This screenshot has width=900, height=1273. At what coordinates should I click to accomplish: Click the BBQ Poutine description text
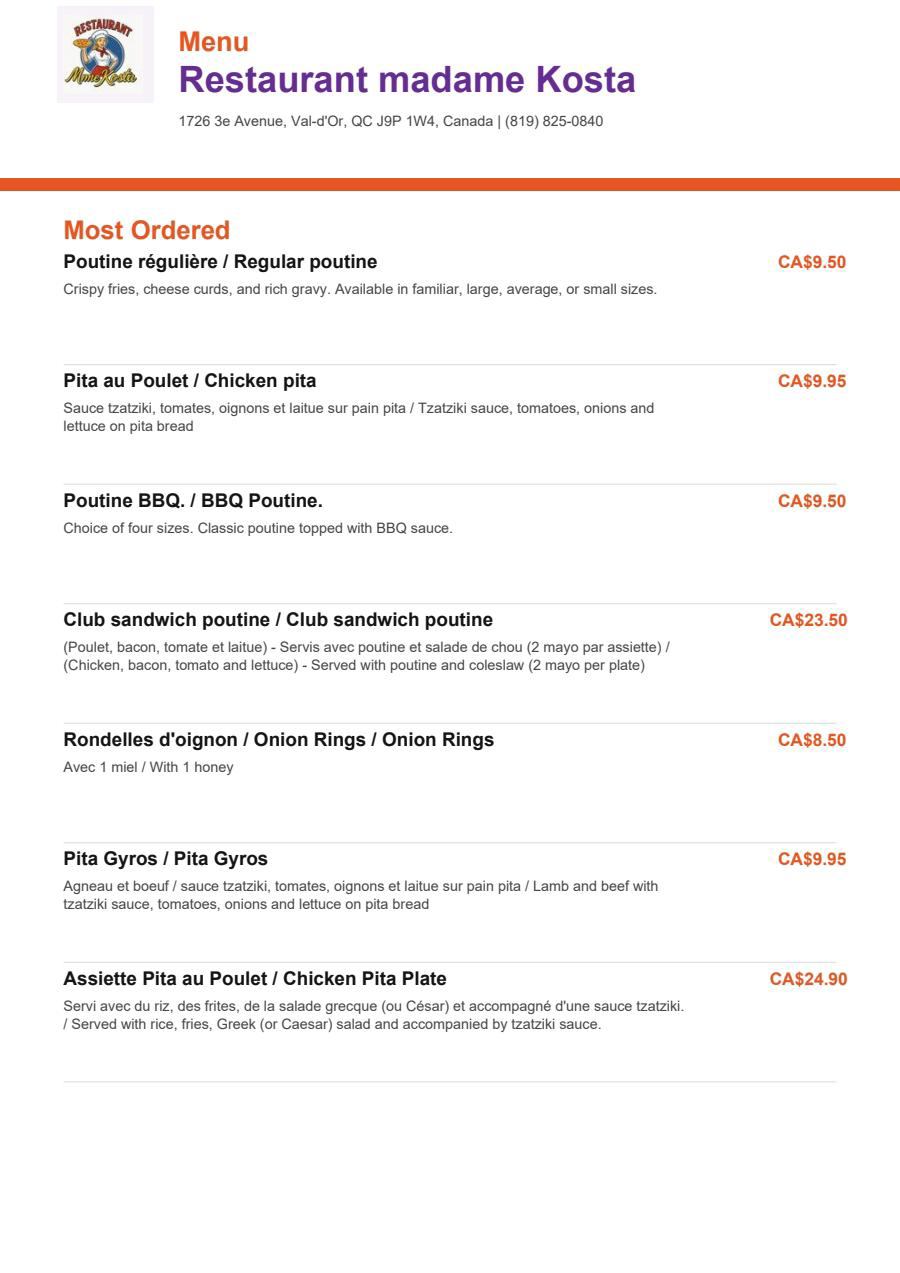258,528
